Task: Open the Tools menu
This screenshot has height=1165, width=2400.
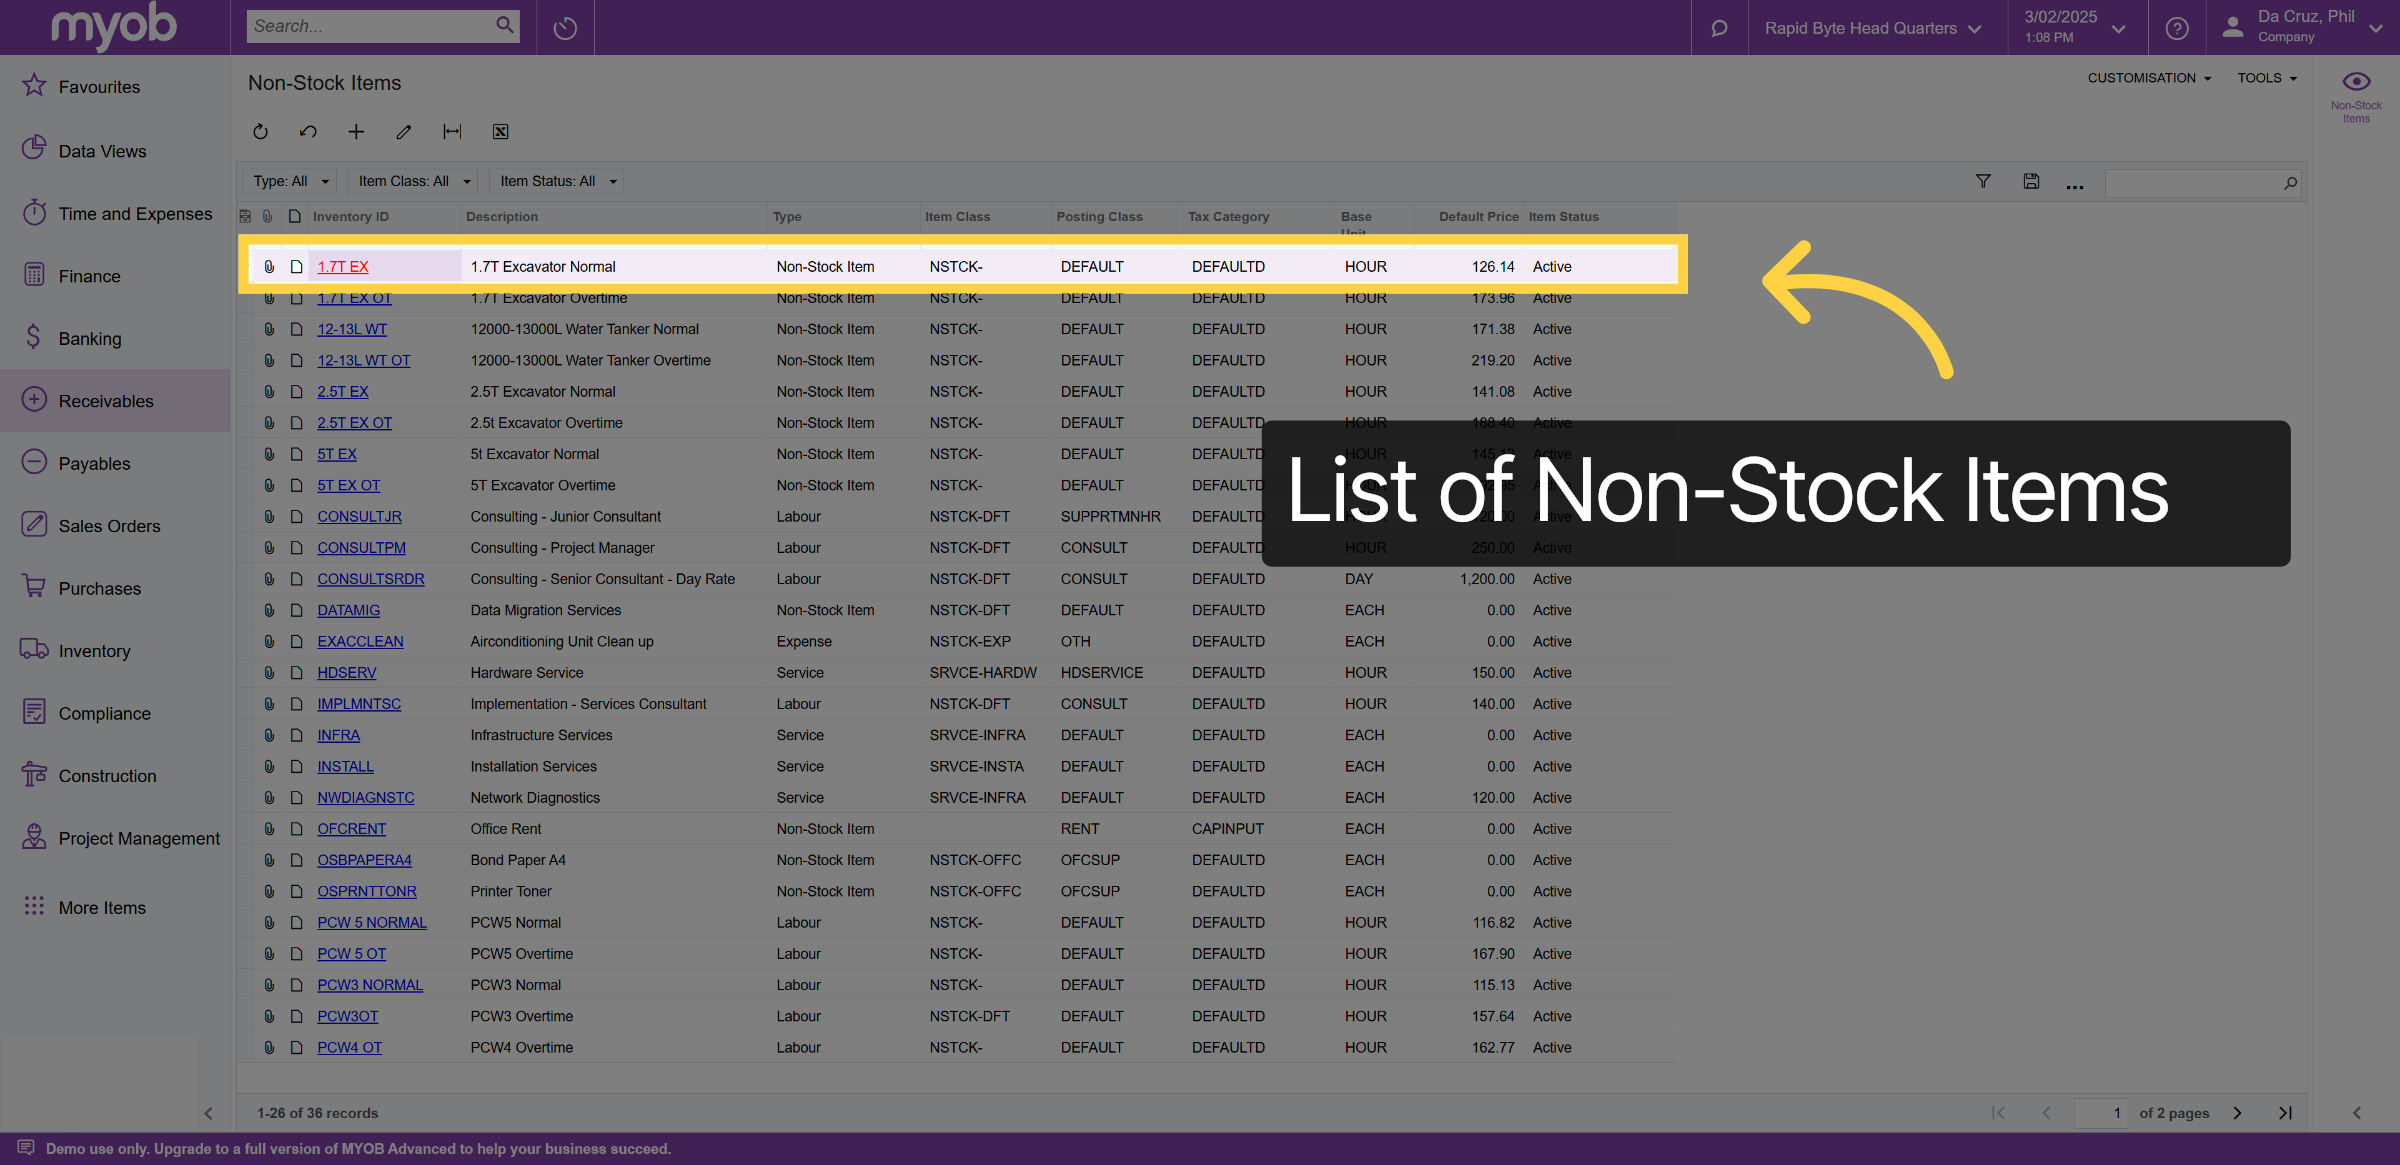Action: [x=2267, y=78]
